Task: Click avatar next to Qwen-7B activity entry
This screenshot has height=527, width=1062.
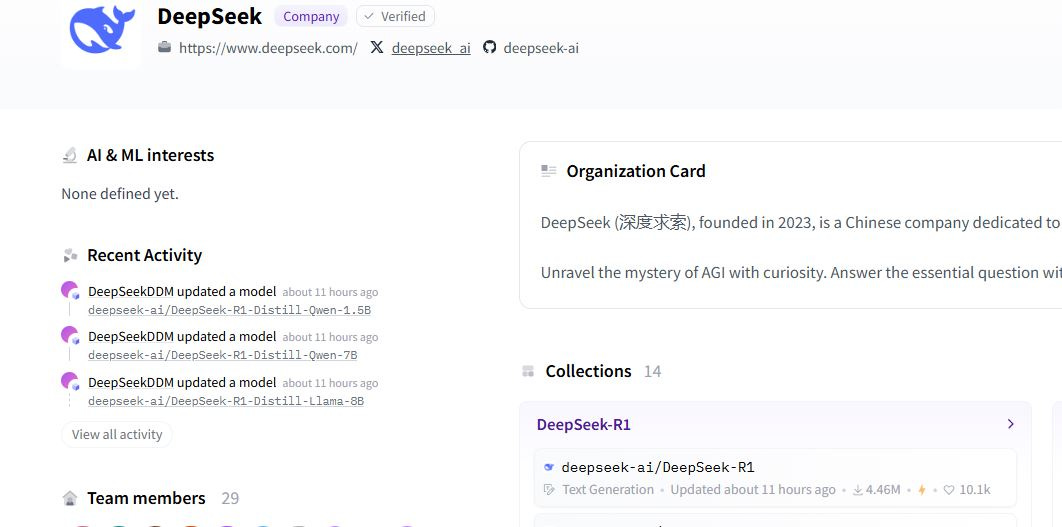Action: coord(70,335)
